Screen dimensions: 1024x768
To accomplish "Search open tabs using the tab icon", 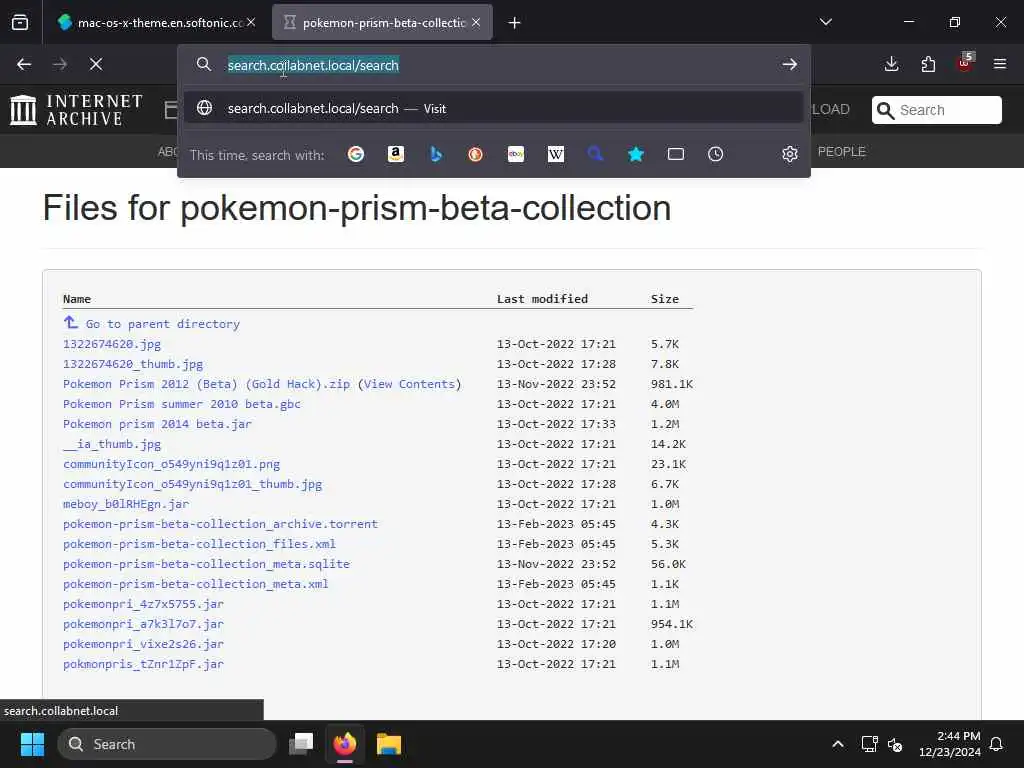I will click(x=676, y=154).
